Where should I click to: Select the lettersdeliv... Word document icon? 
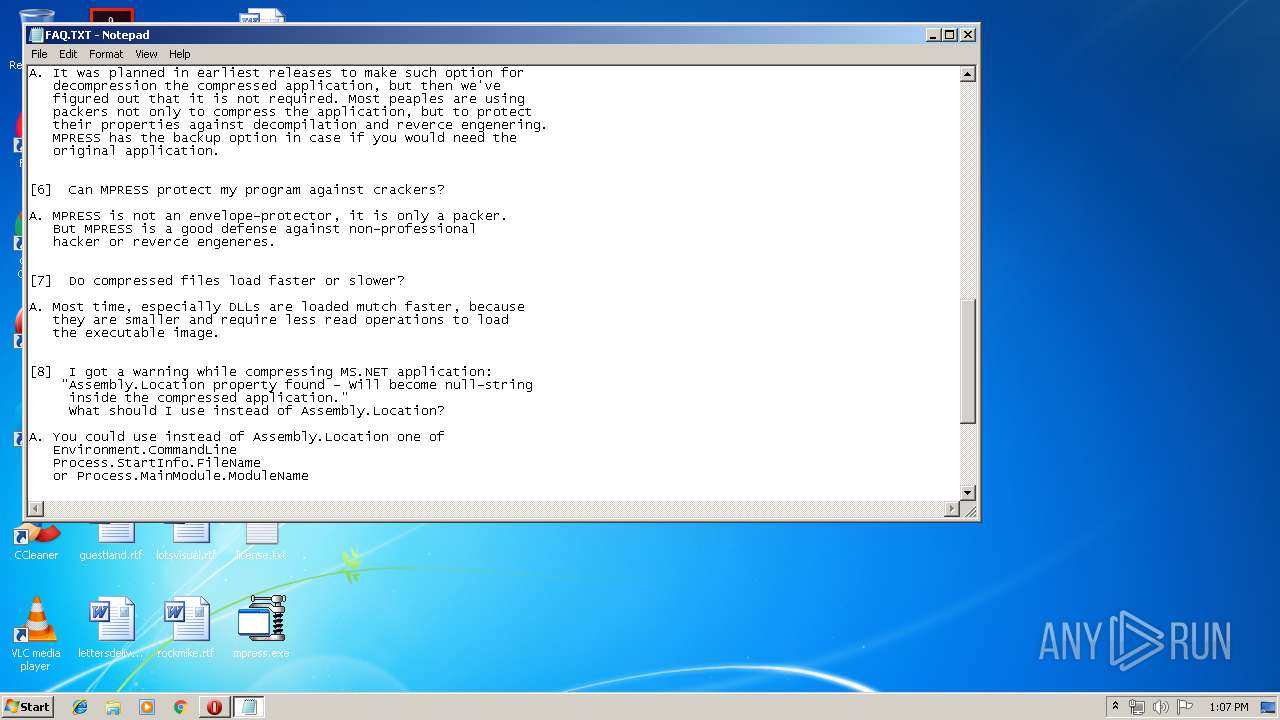(111, 628)
